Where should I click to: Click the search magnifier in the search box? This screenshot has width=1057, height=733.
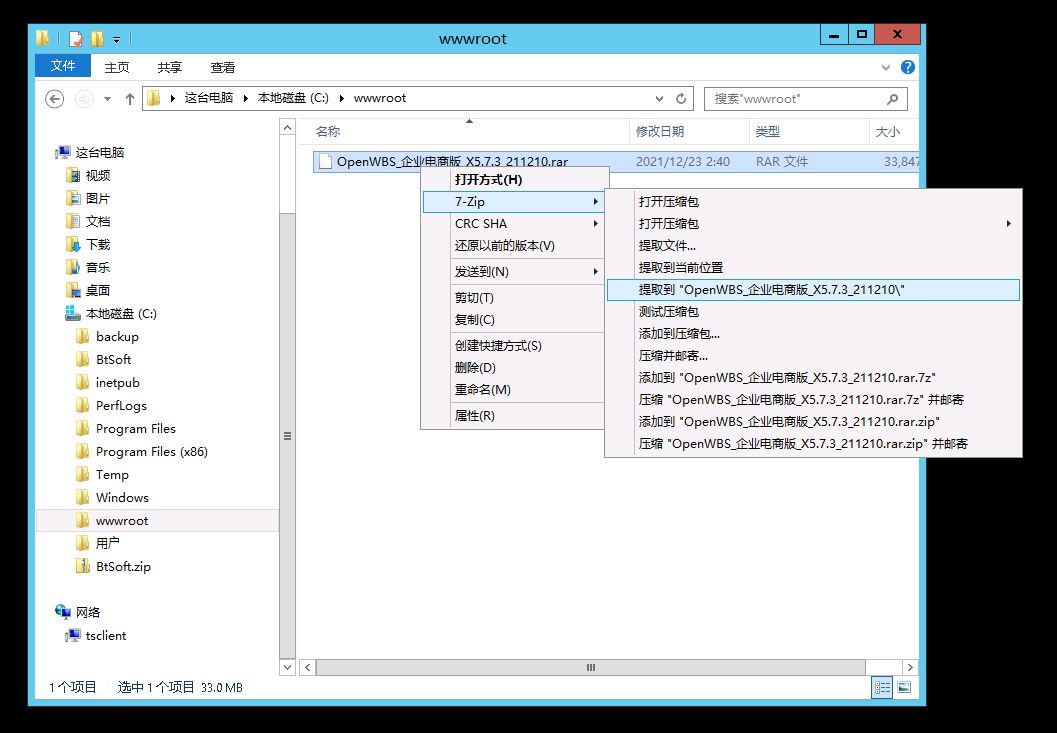click(892, 98)
